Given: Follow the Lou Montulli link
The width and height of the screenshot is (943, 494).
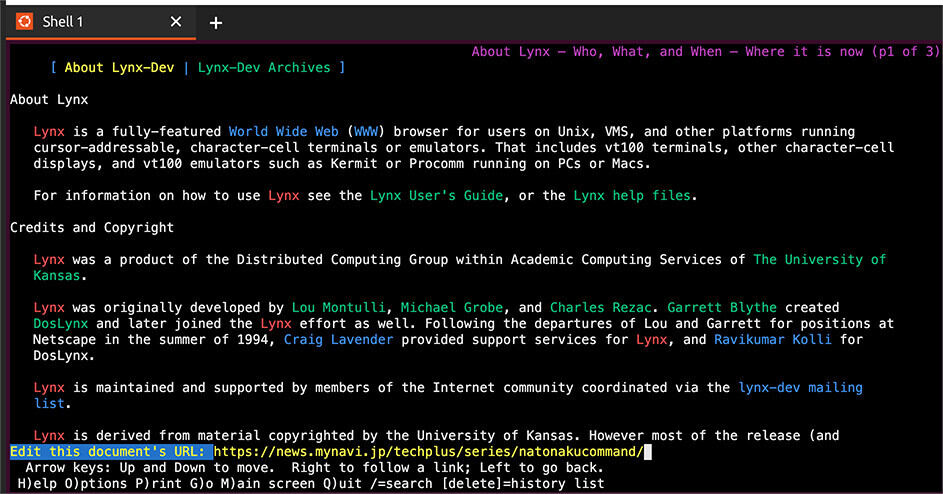Looking at the screenshot, I should 338,307.
